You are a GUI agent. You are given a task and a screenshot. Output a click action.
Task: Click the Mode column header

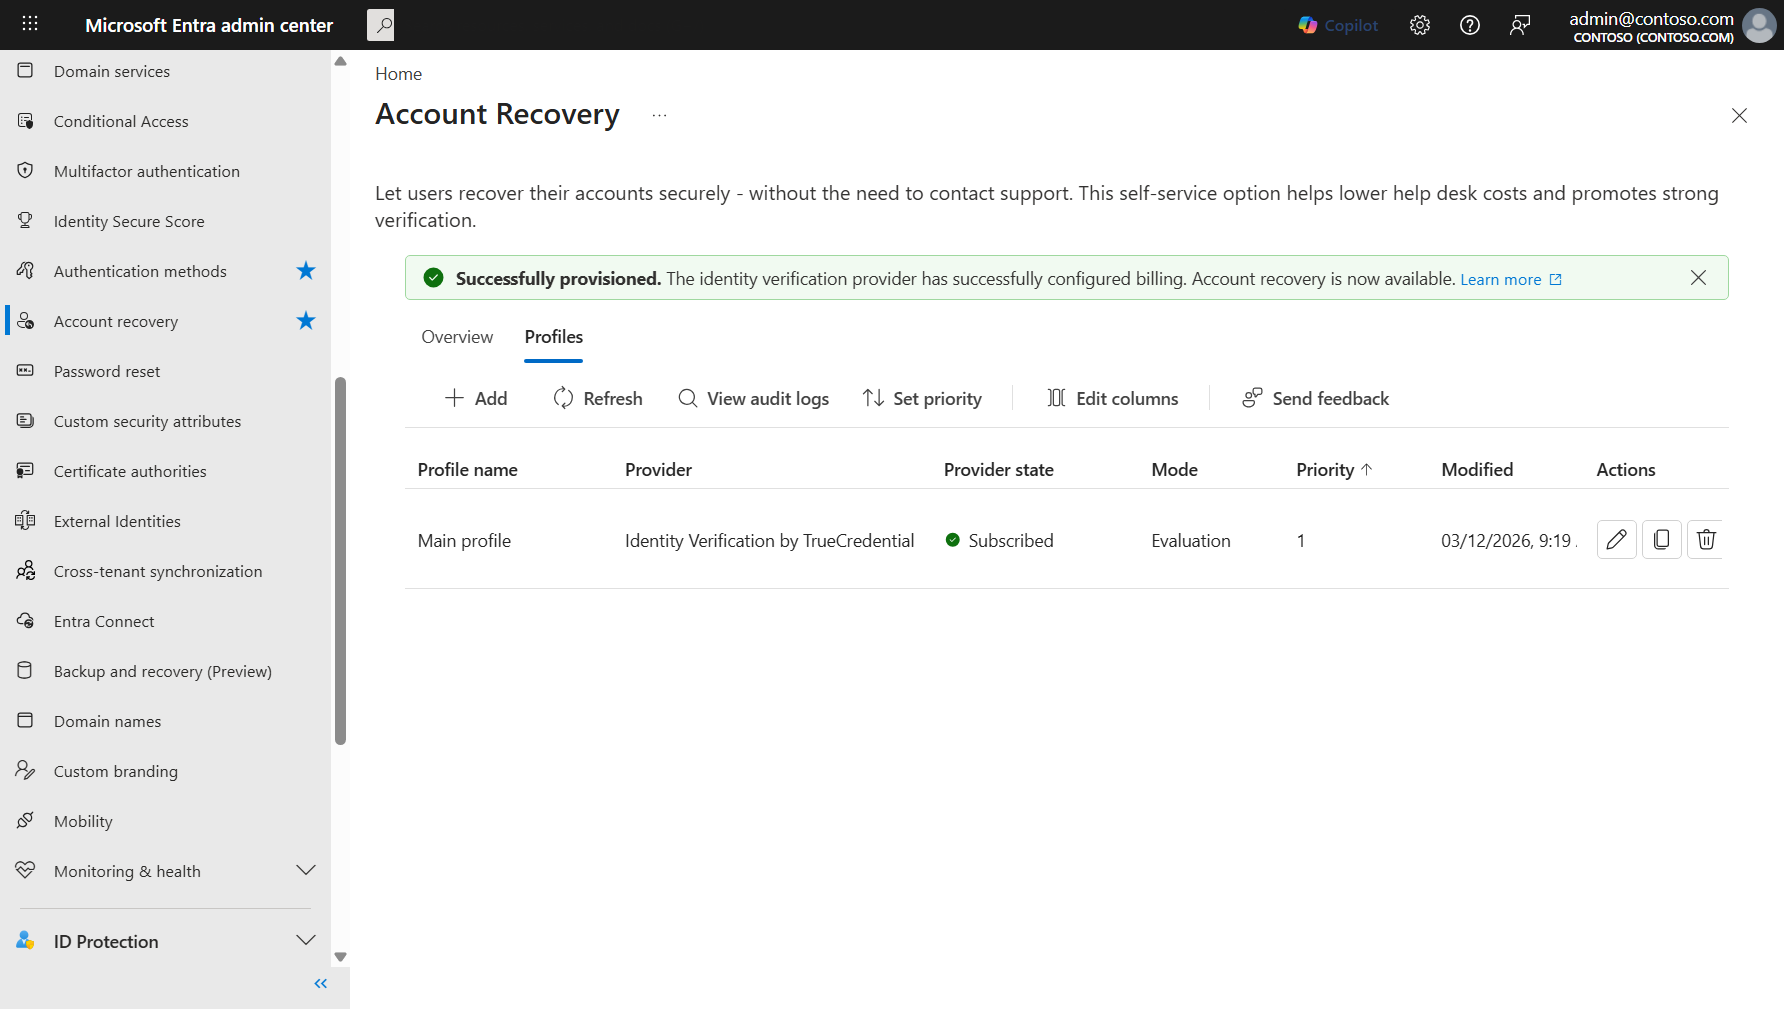[x=1174, y=470]
